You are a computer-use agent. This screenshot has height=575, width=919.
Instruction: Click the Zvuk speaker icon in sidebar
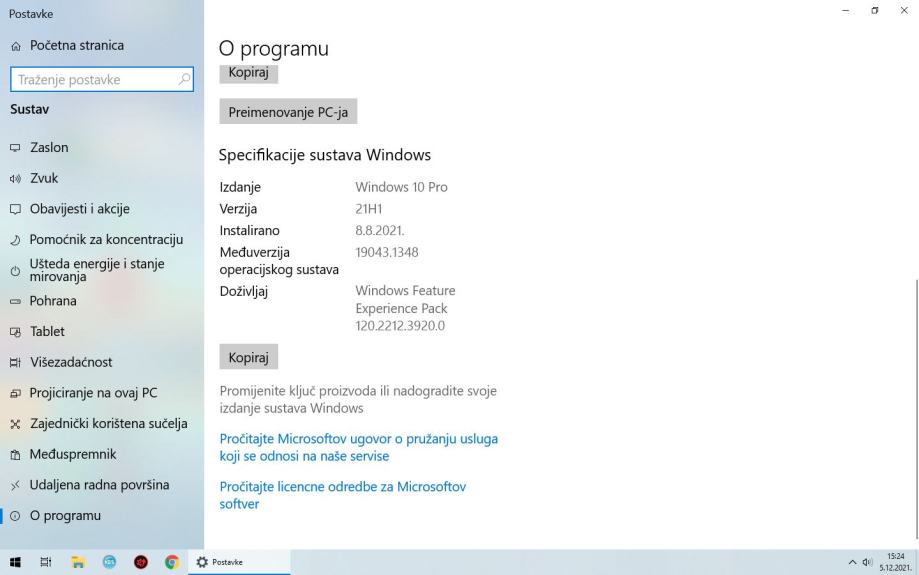[15, 178]
